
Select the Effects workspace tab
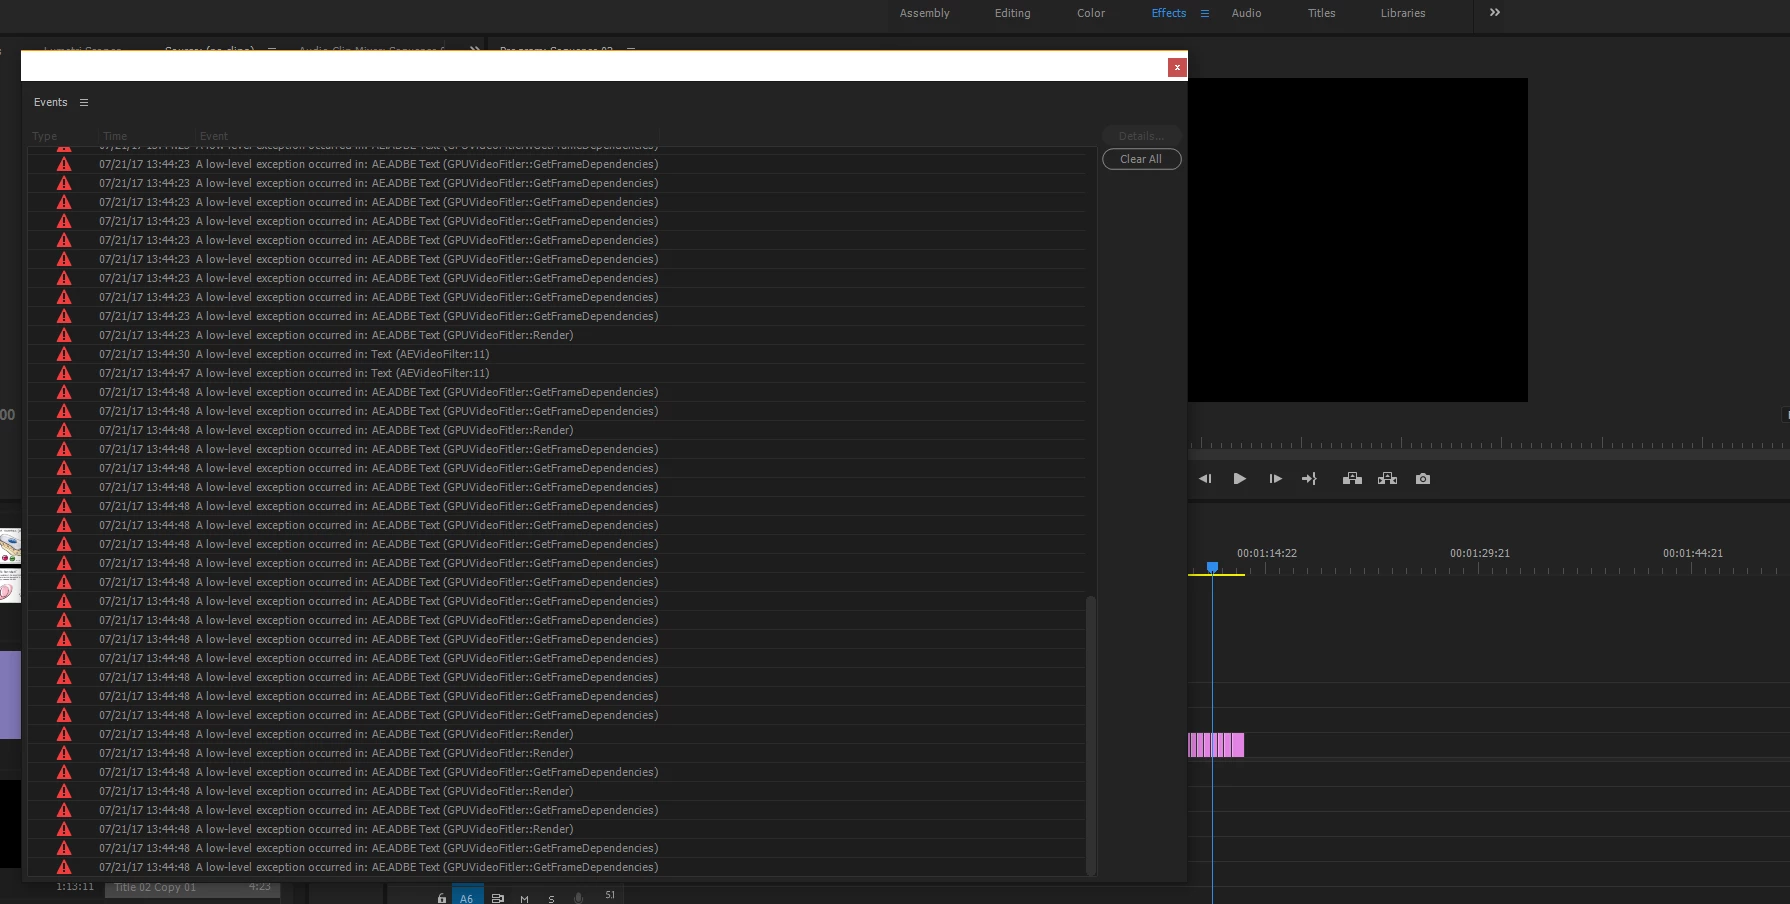pos(1168,13)
